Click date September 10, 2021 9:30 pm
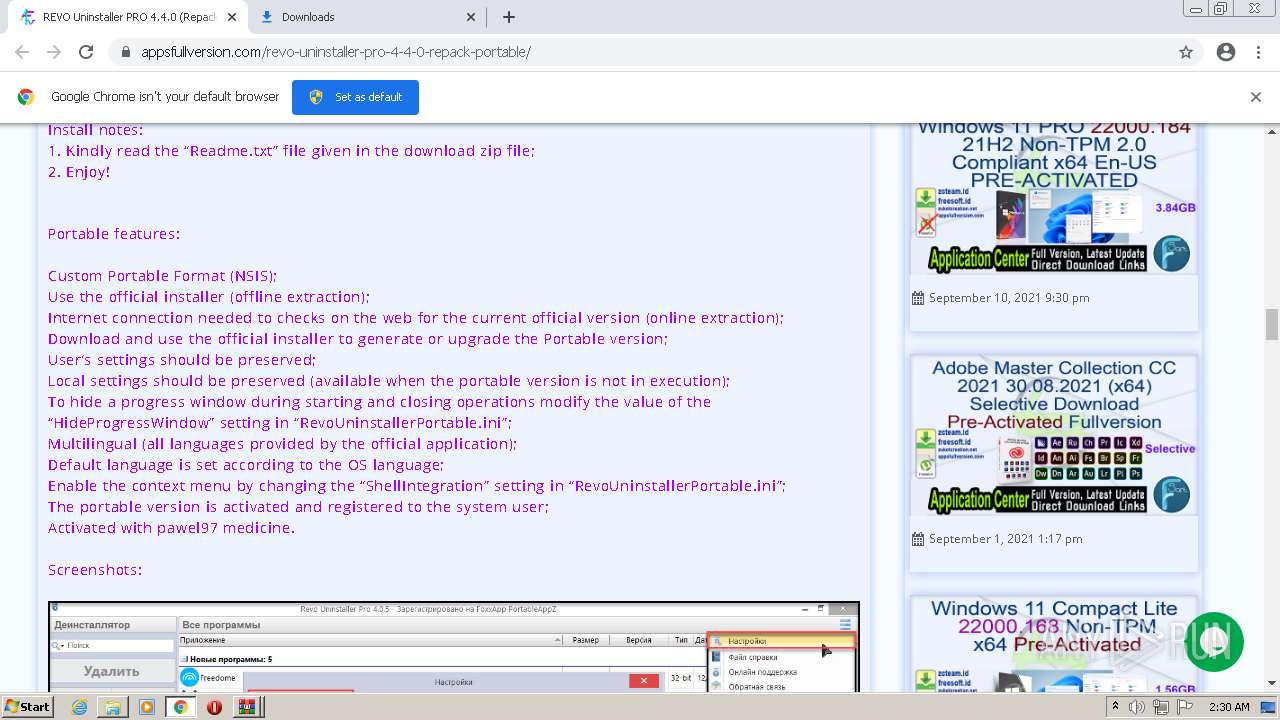1280x720 pixels. (x=1009, y=298)
